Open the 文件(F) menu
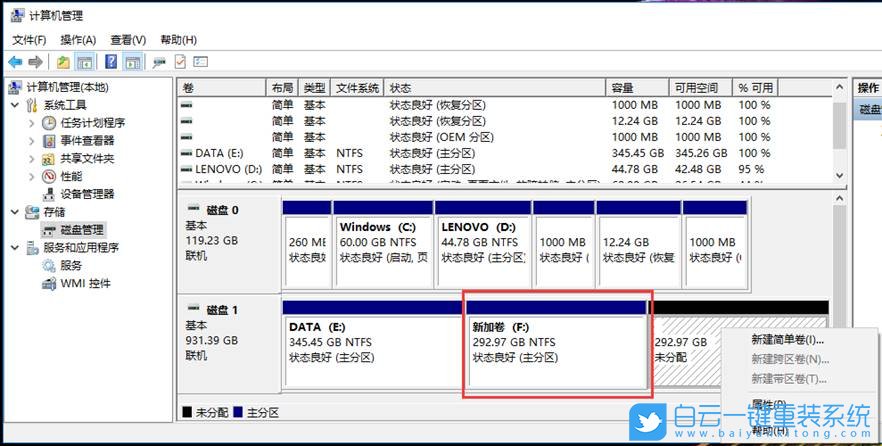882x446 pixels. 29,40
